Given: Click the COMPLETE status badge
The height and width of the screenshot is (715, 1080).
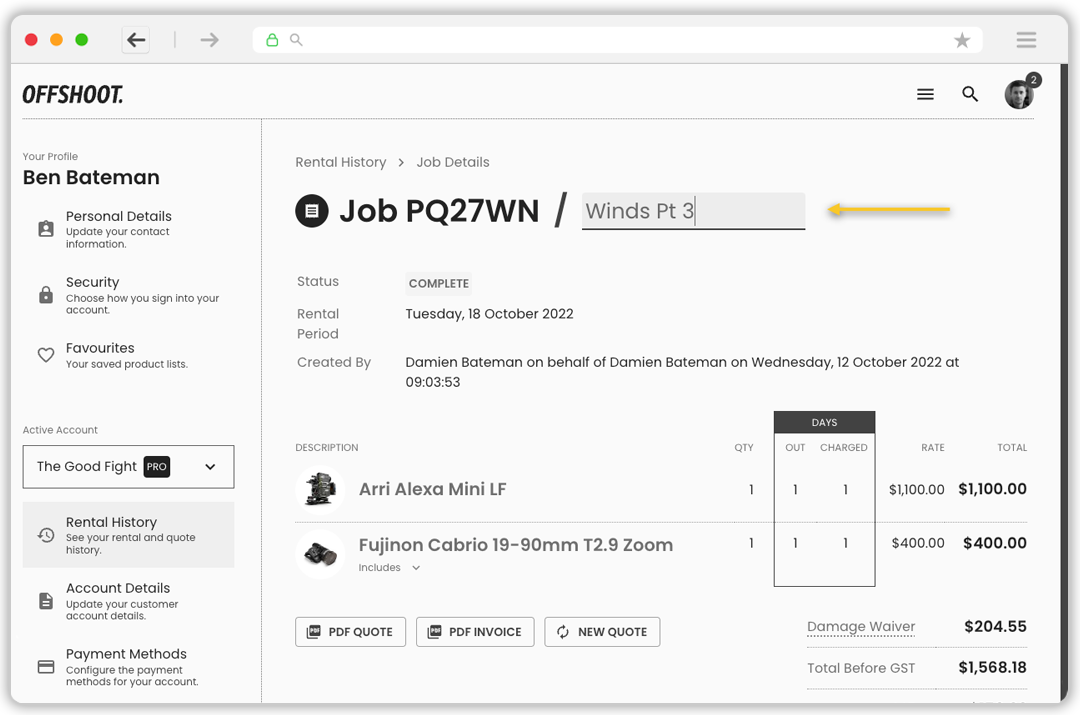Looking at the screenshot, I should [439, 283].
